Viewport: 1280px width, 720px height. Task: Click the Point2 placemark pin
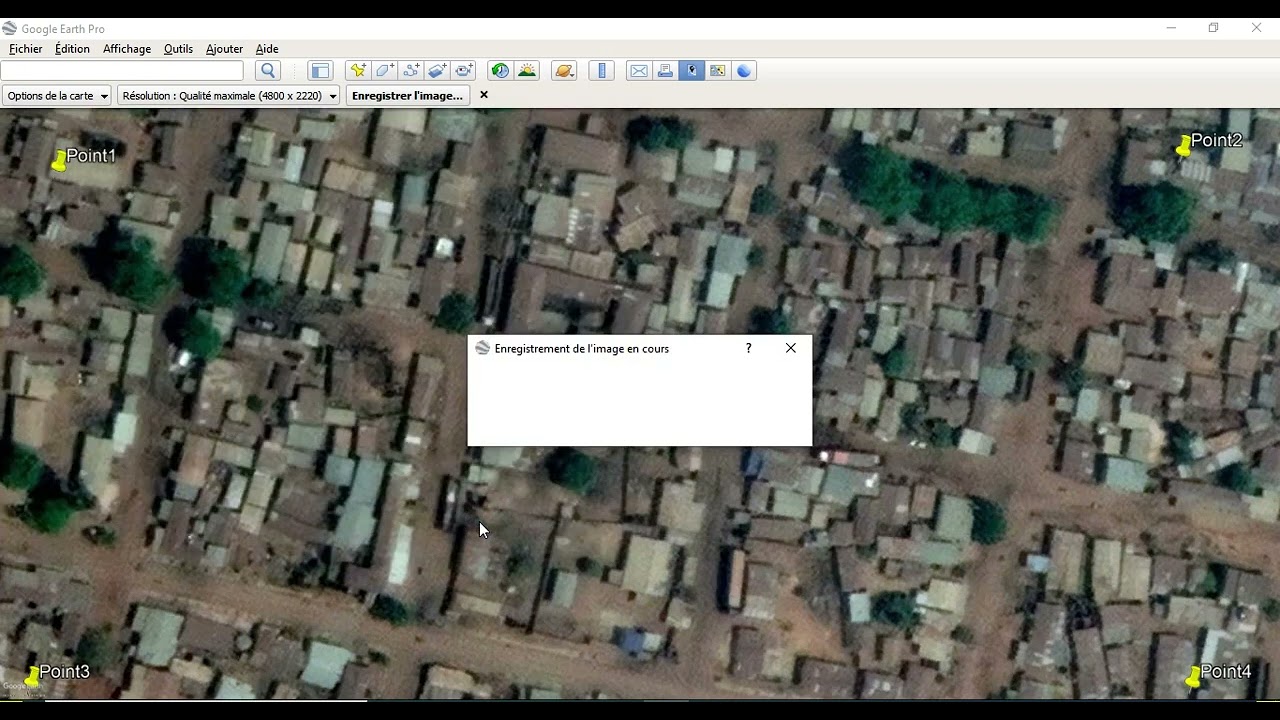1184,146
